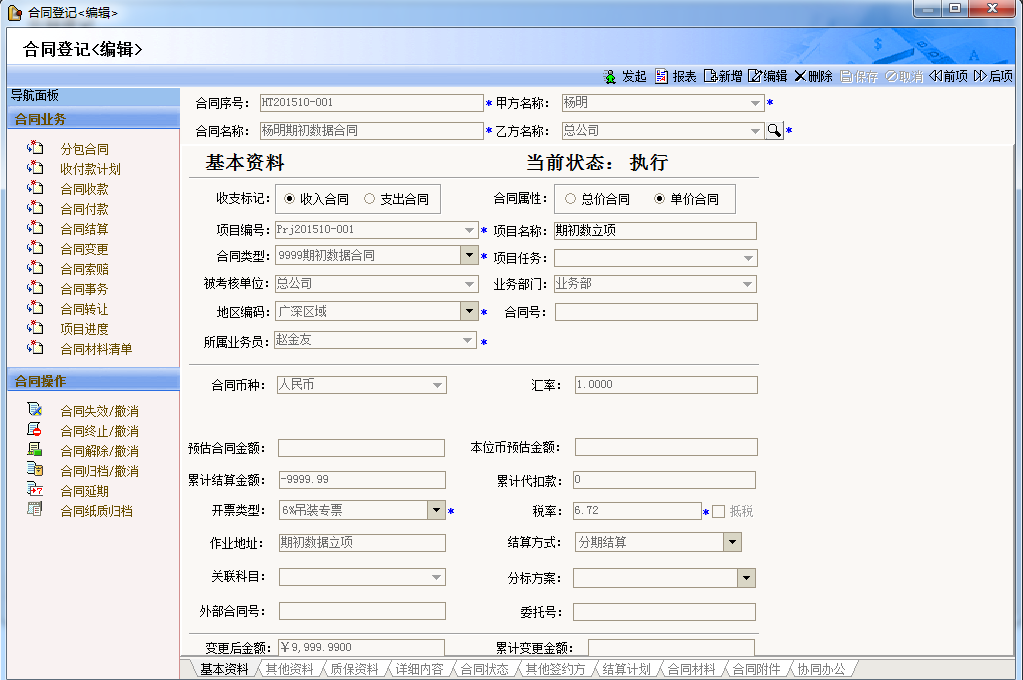The width and height of the screenshot is (1023, 680).
Task: Select the 总价合同 radio button
Action: tap(571, 199)
